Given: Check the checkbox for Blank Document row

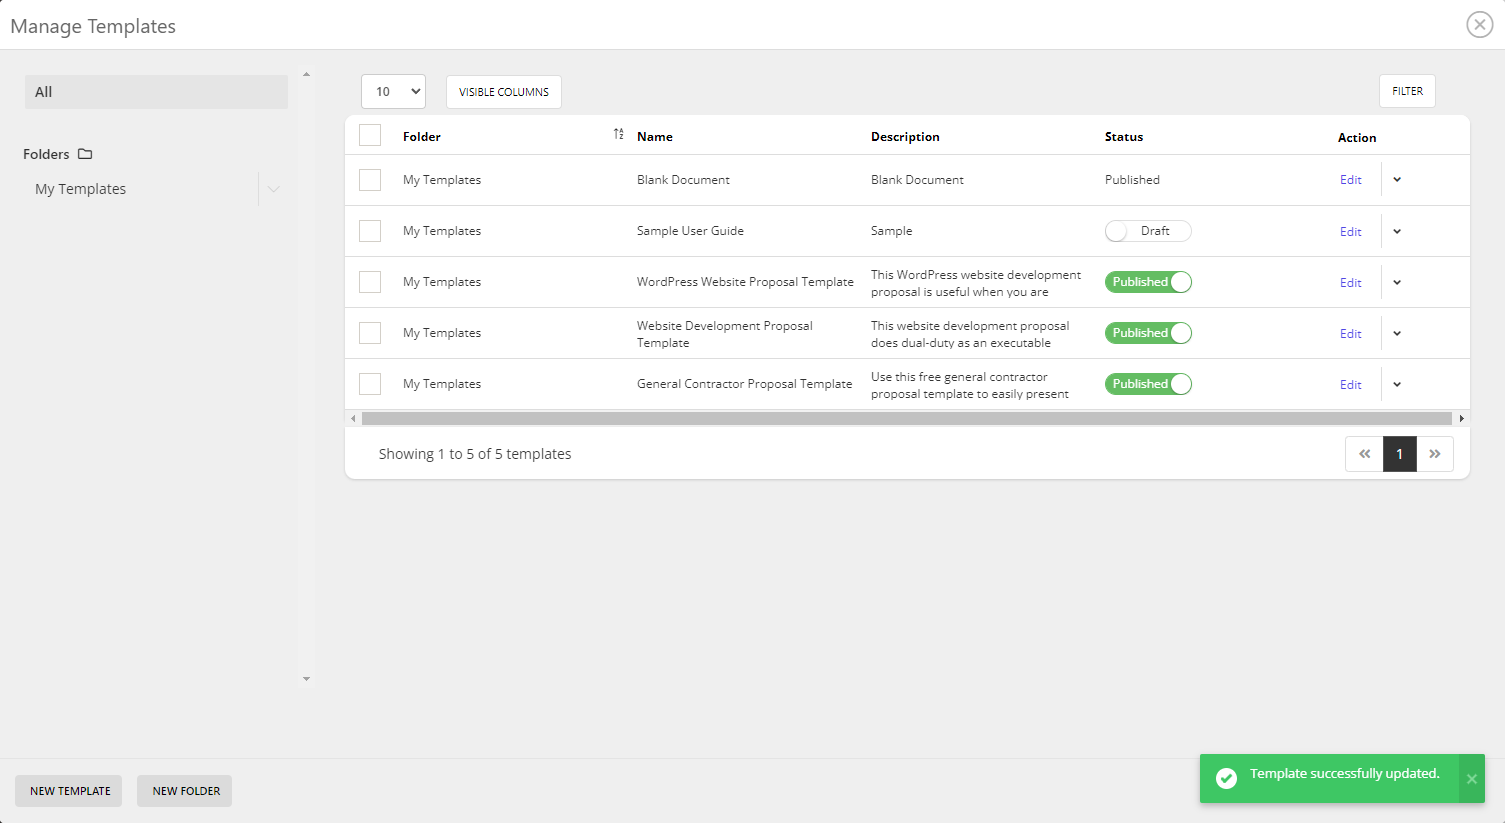Looking at the screenshot, I should 369,179.
